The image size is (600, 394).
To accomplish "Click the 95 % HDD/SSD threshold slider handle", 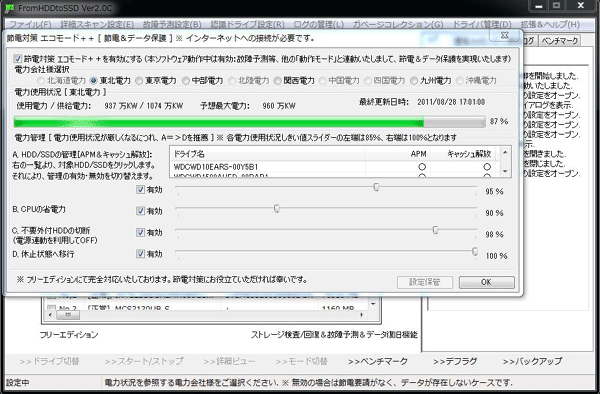I will (x=376, y=187).
